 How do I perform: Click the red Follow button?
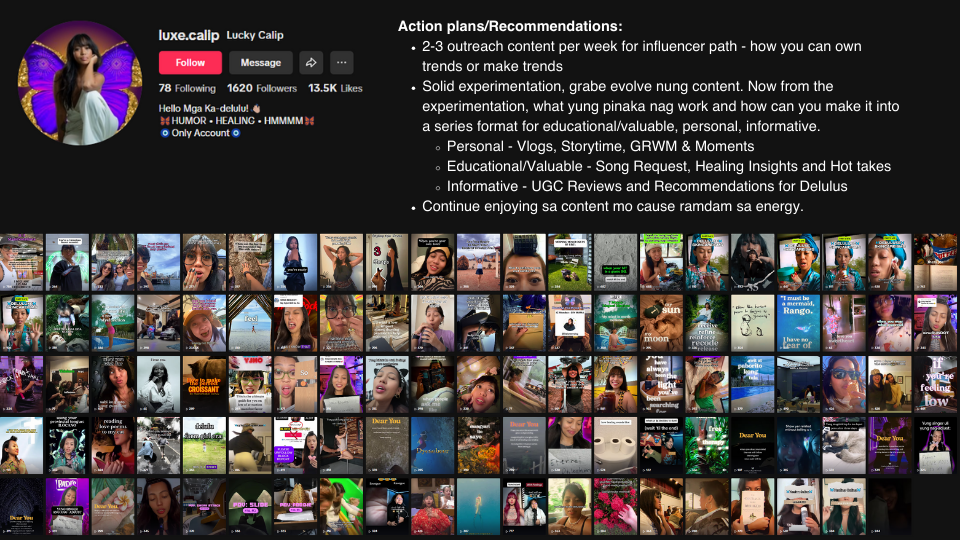pyautogui.click(x=190, y=62)
